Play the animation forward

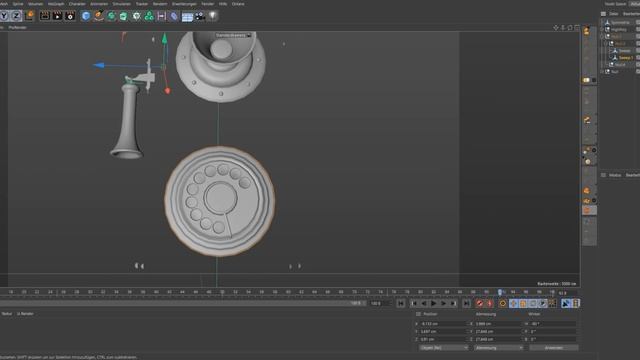pos(433,303)
